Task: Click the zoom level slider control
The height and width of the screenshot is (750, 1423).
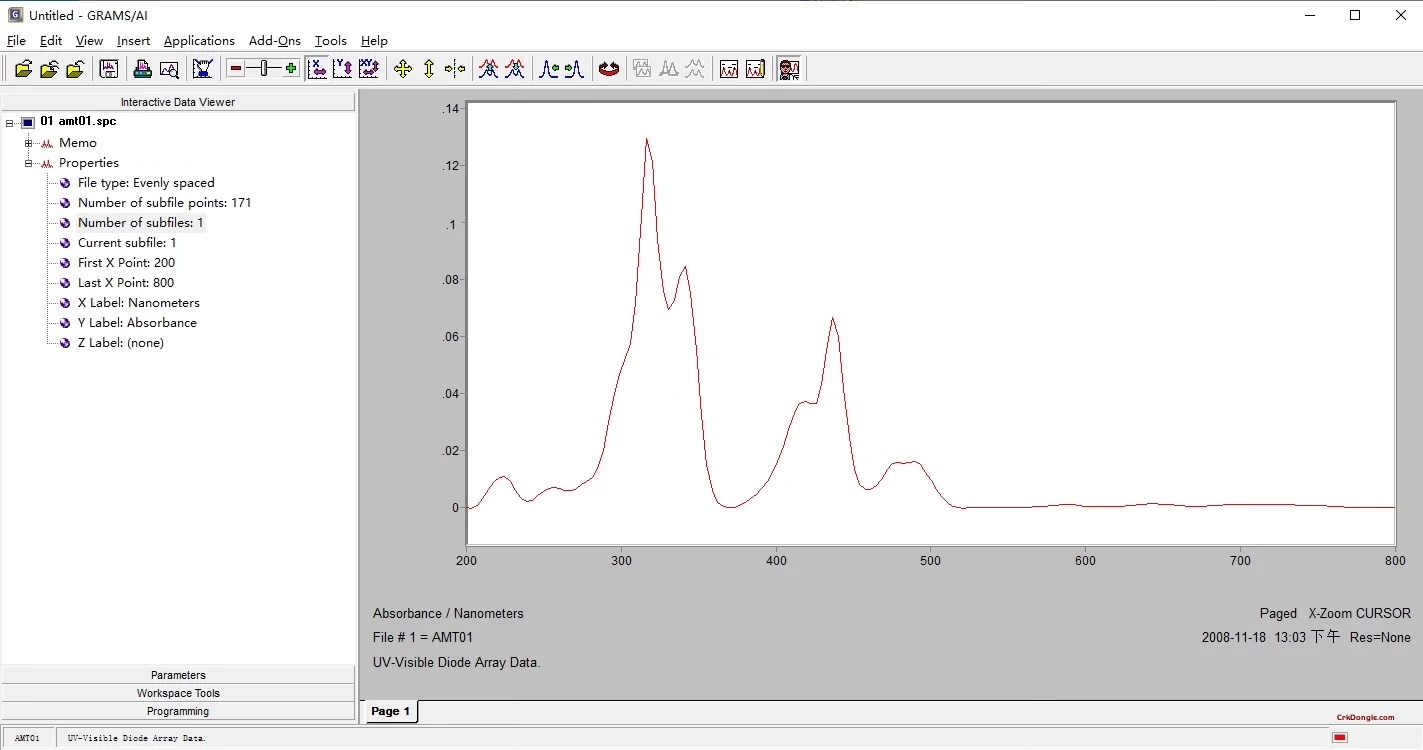Action: (262, 68)
